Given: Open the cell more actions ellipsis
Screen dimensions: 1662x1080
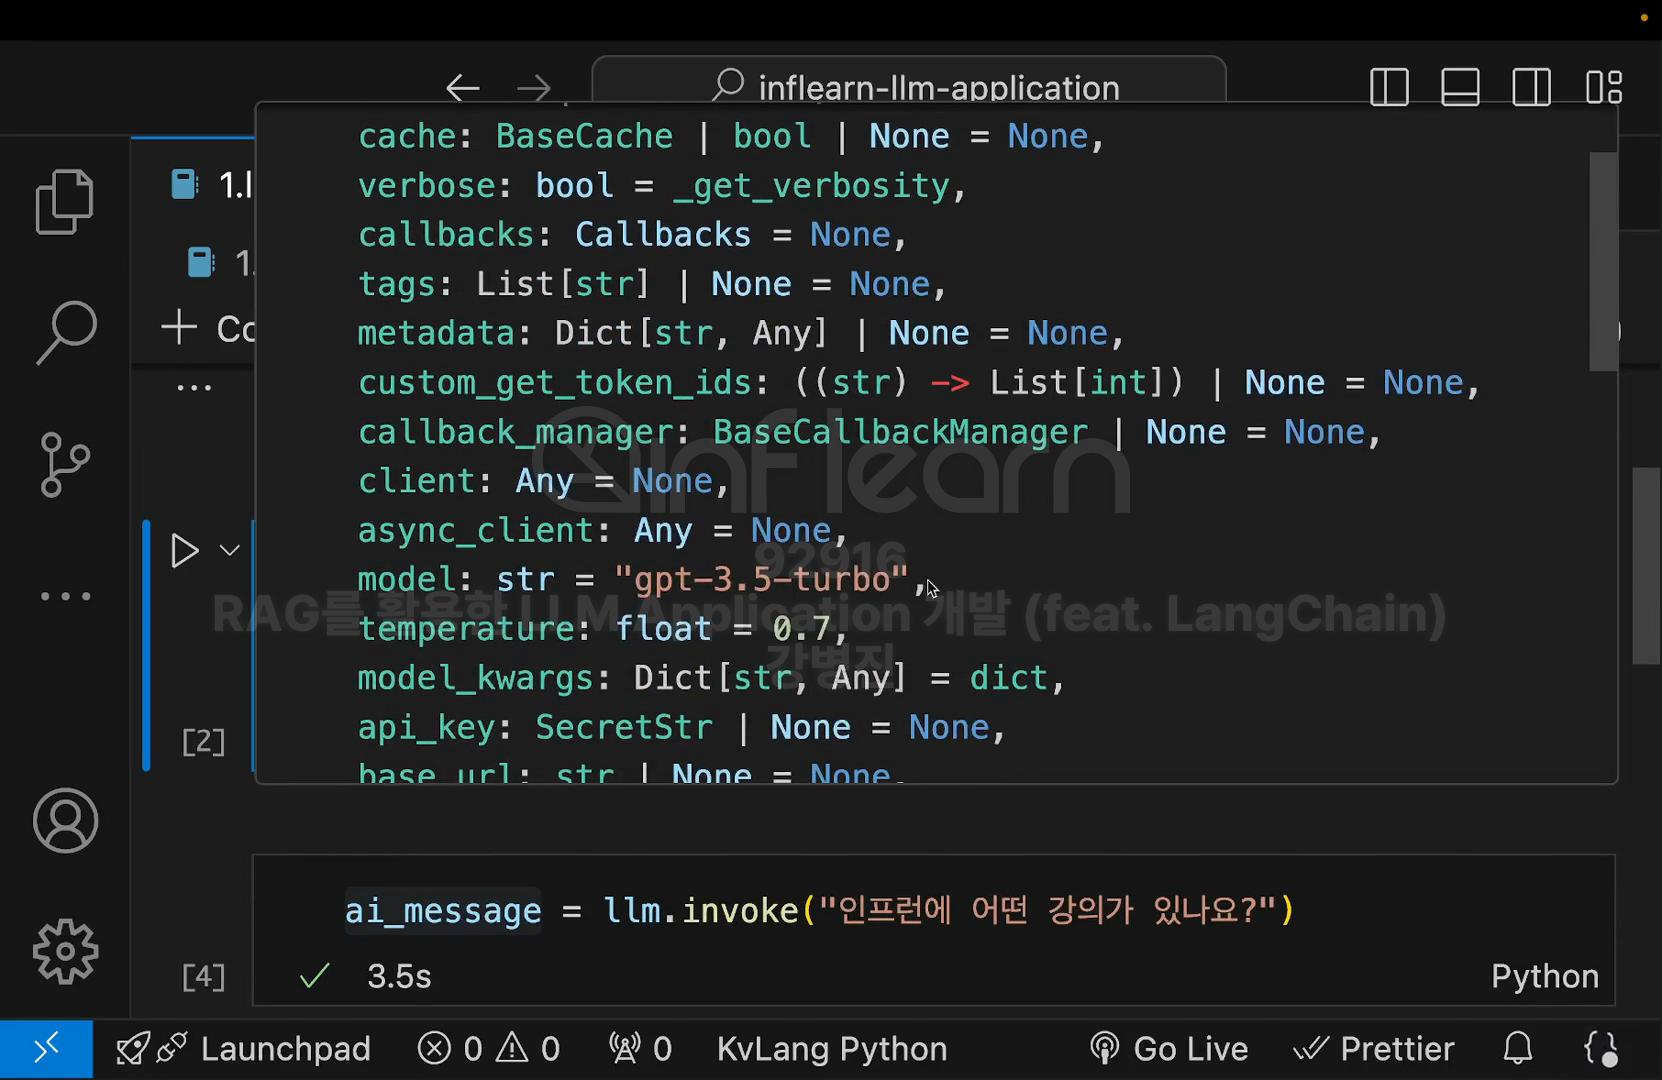Looking at the screenshot, I should coord(194,388).
